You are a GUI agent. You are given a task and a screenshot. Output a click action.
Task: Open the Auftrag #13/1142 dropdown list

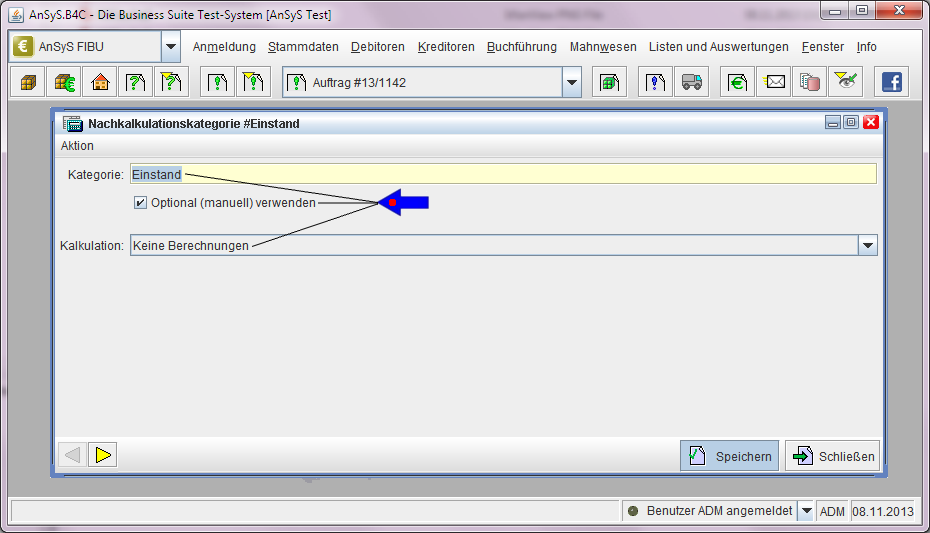[571, 83]
